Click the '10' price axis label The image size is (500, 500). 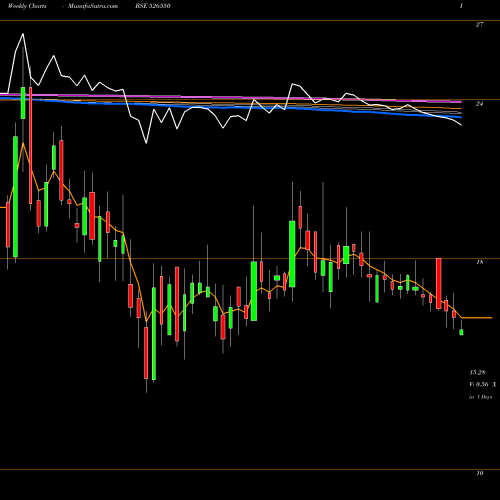pos(479,473)
